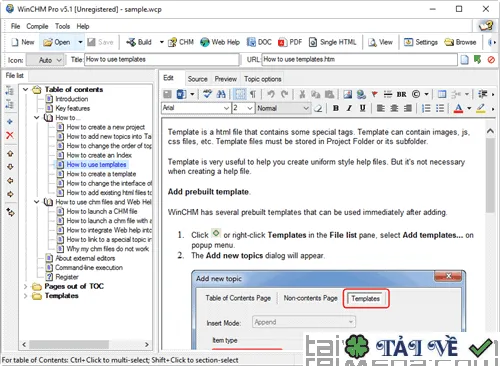
Task: Apply the red font color
Action: tap(459, 108)
